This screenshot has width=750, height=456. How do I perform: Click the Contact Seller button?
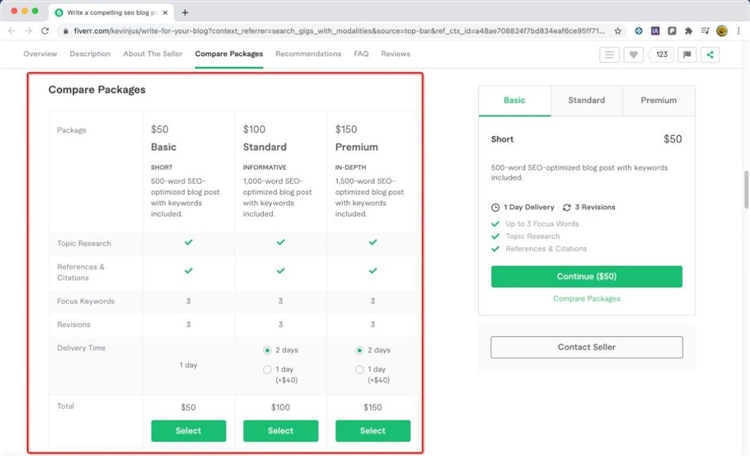coord(586,347)
